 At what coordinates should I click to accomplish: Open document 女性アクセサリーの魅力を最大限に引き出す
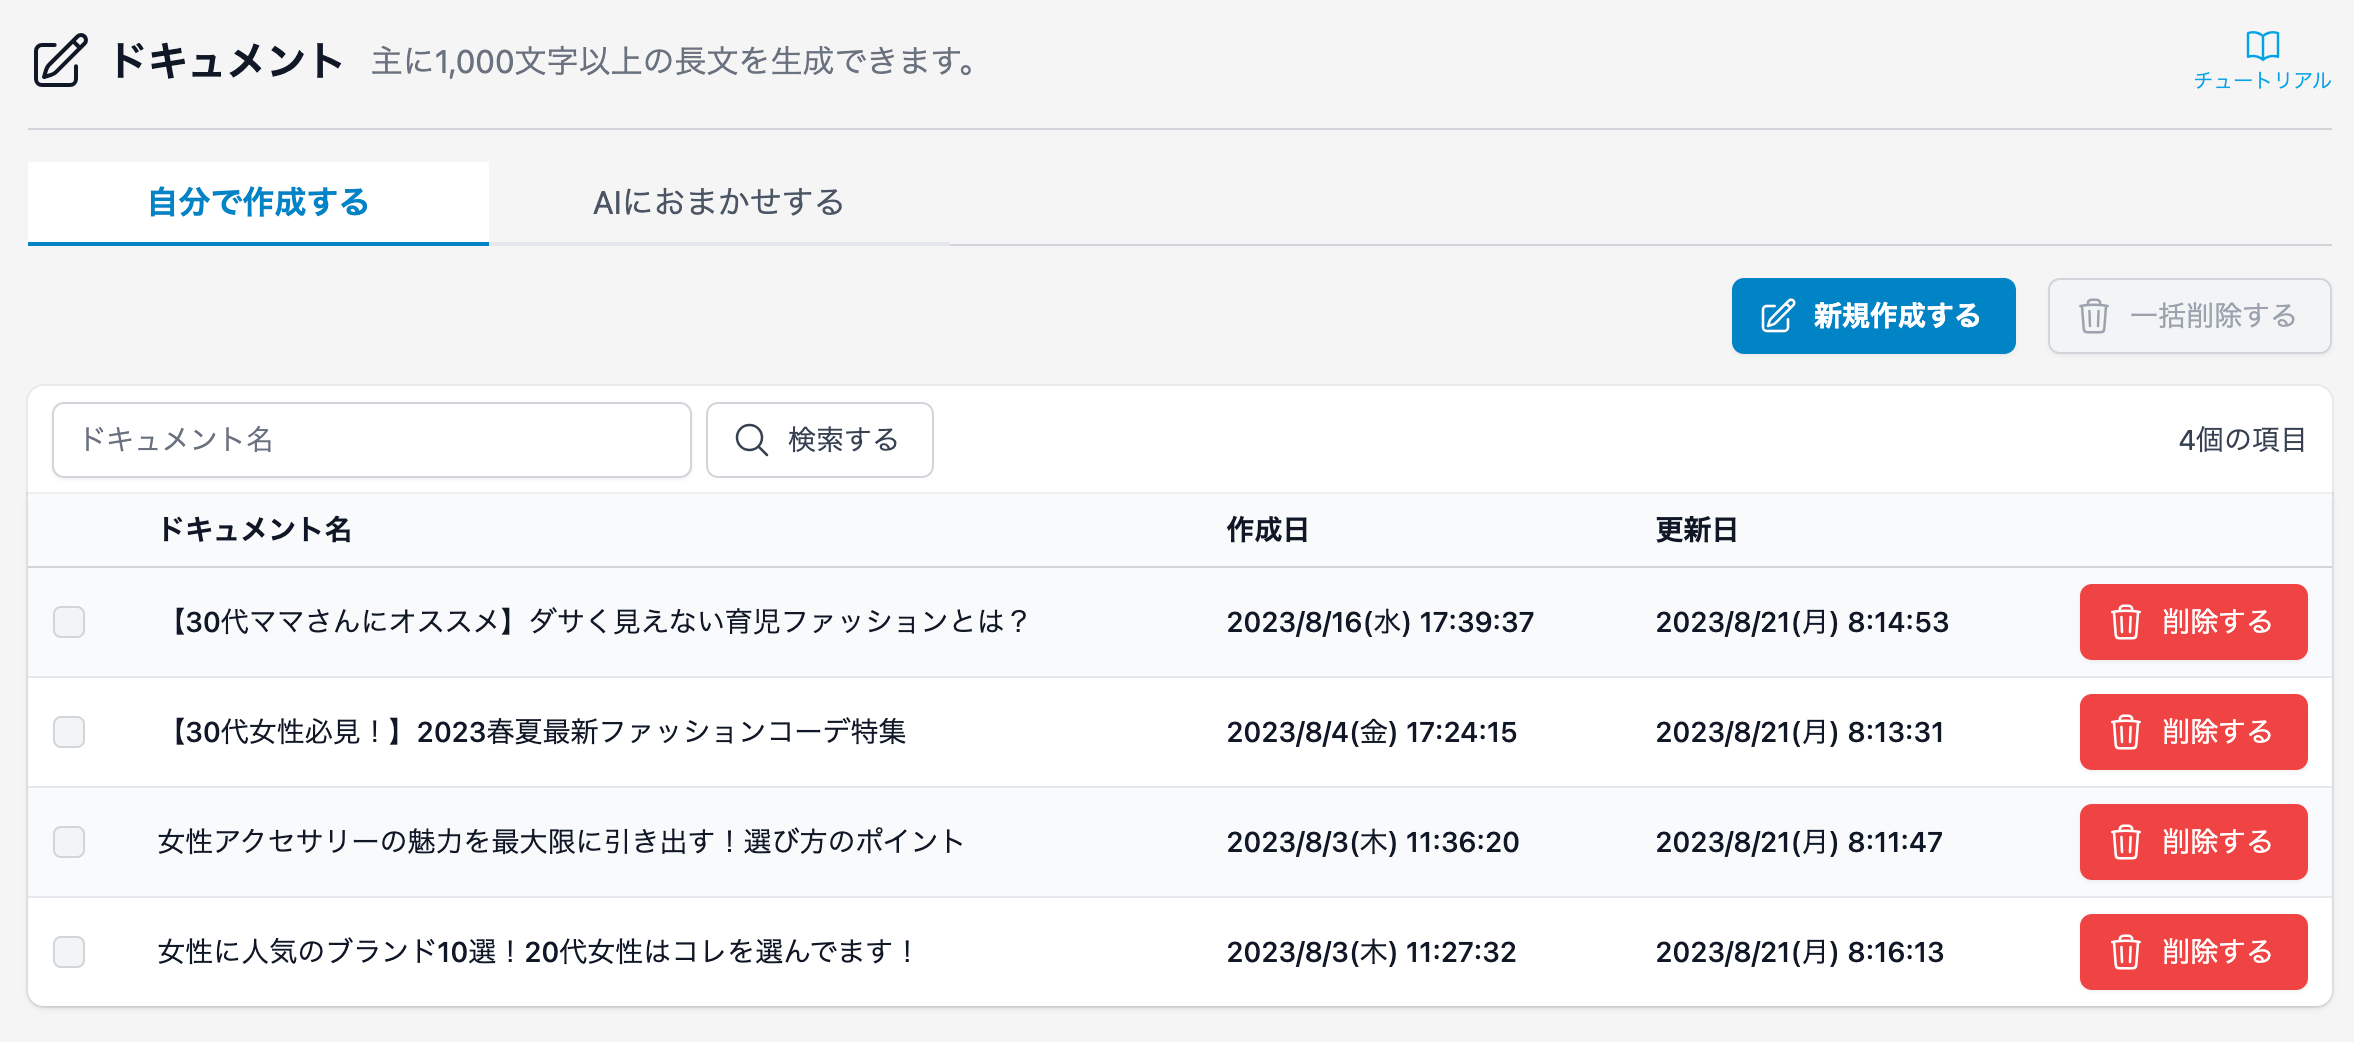(x=560, y=842)
